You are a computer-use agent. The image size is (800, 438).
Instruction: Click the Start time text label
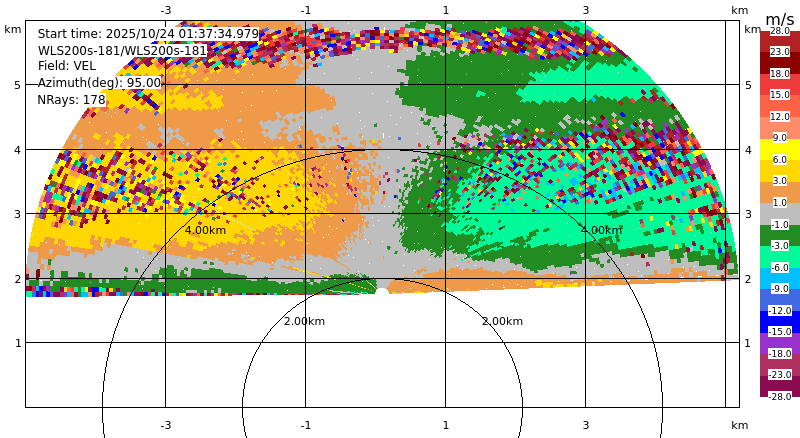click(148, 34)
